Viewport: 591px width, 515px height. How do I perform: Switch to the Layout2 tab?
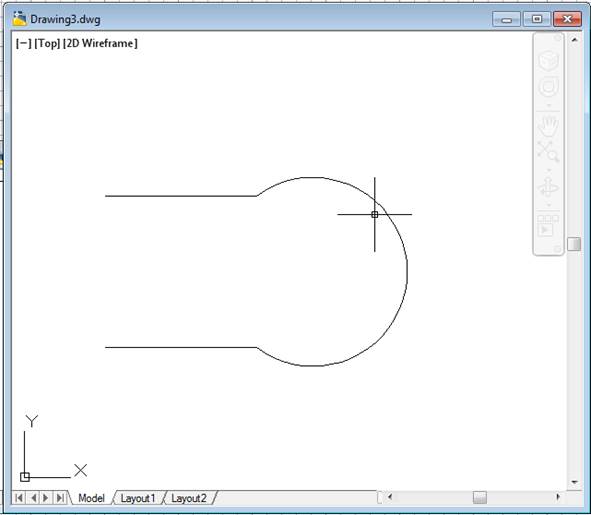189,498
